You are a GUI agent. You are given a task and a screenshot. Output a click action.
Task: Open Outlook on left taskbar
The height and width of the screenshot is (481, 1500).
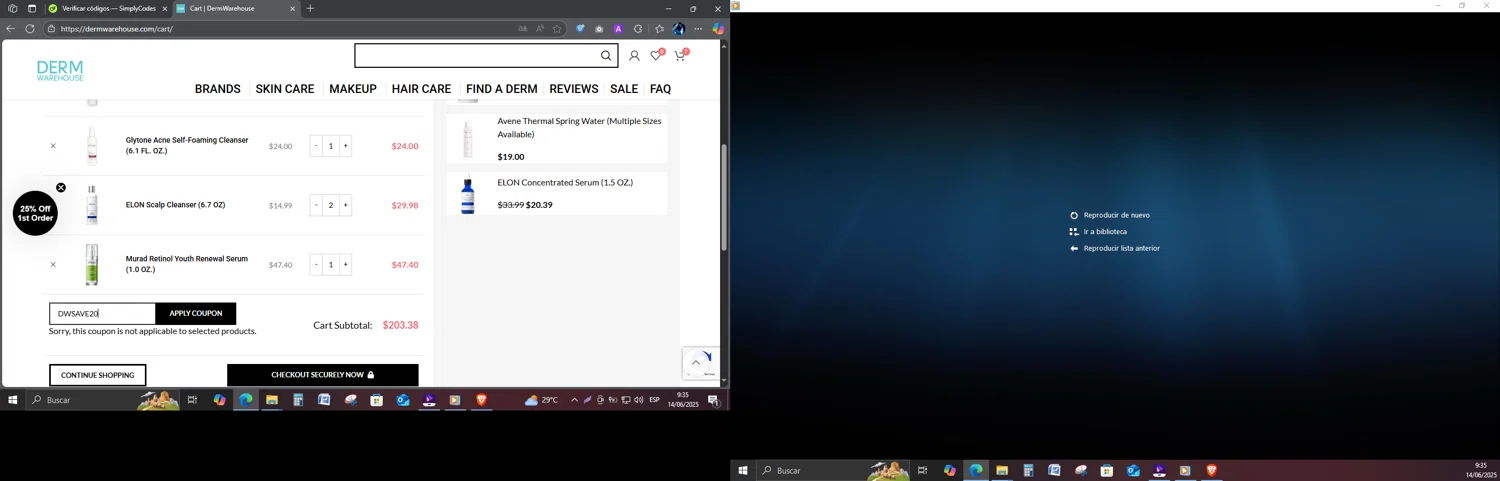click(x=403, y=400)
